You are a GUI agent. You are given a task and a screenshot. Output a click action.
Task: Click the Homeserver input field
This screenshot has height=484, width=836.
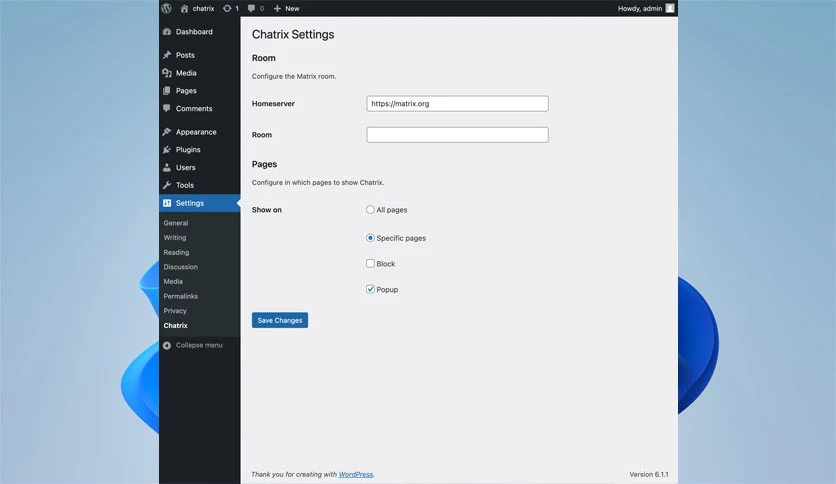tap(457, 103)
